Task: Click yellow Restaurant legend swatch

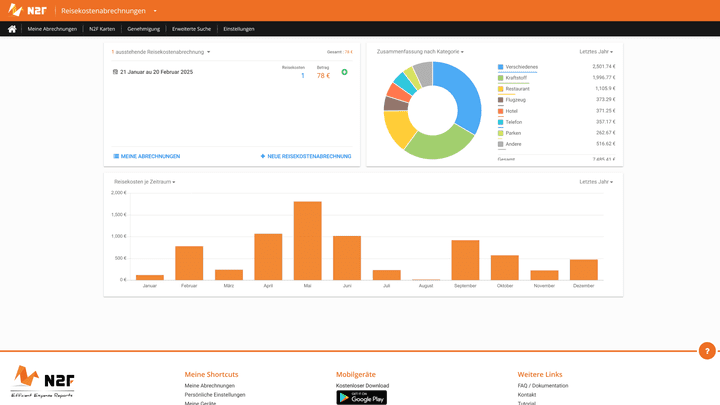Action: (501, 89)
